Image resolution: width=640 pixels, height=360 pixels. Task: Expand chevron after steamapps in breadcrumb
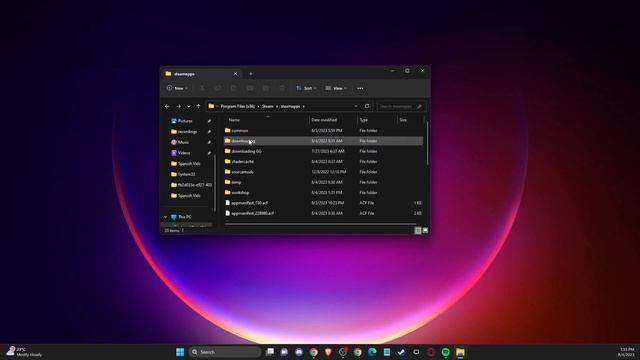[304, 106]
